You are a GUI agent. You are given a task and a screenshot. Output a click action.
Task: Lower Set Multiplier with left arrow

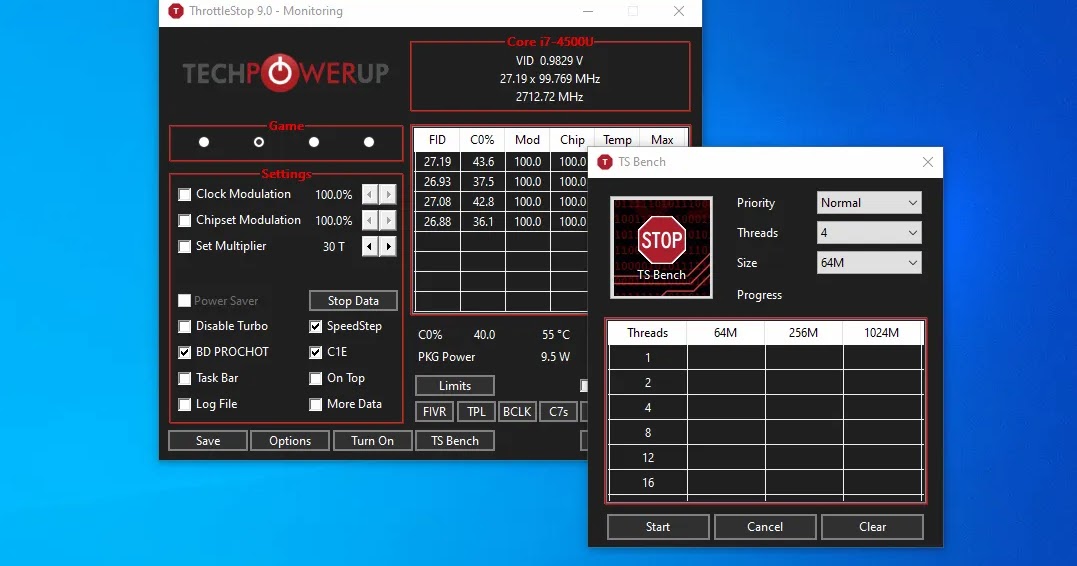click(370, 246)
